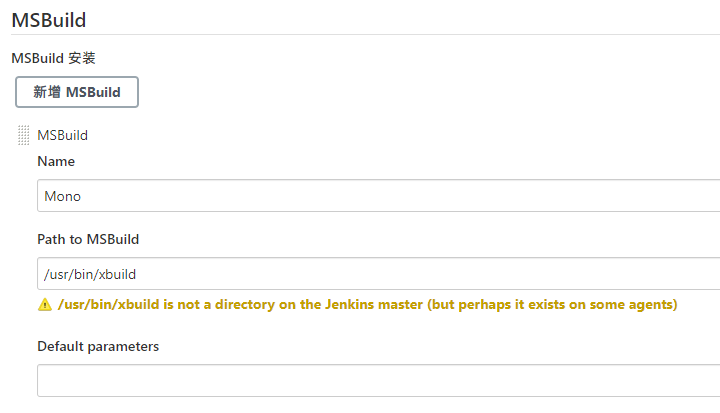Click the divider line under MSBuild heading
Image resolution: width=720 pixels, height=413 pixels.
coord(360,34)
